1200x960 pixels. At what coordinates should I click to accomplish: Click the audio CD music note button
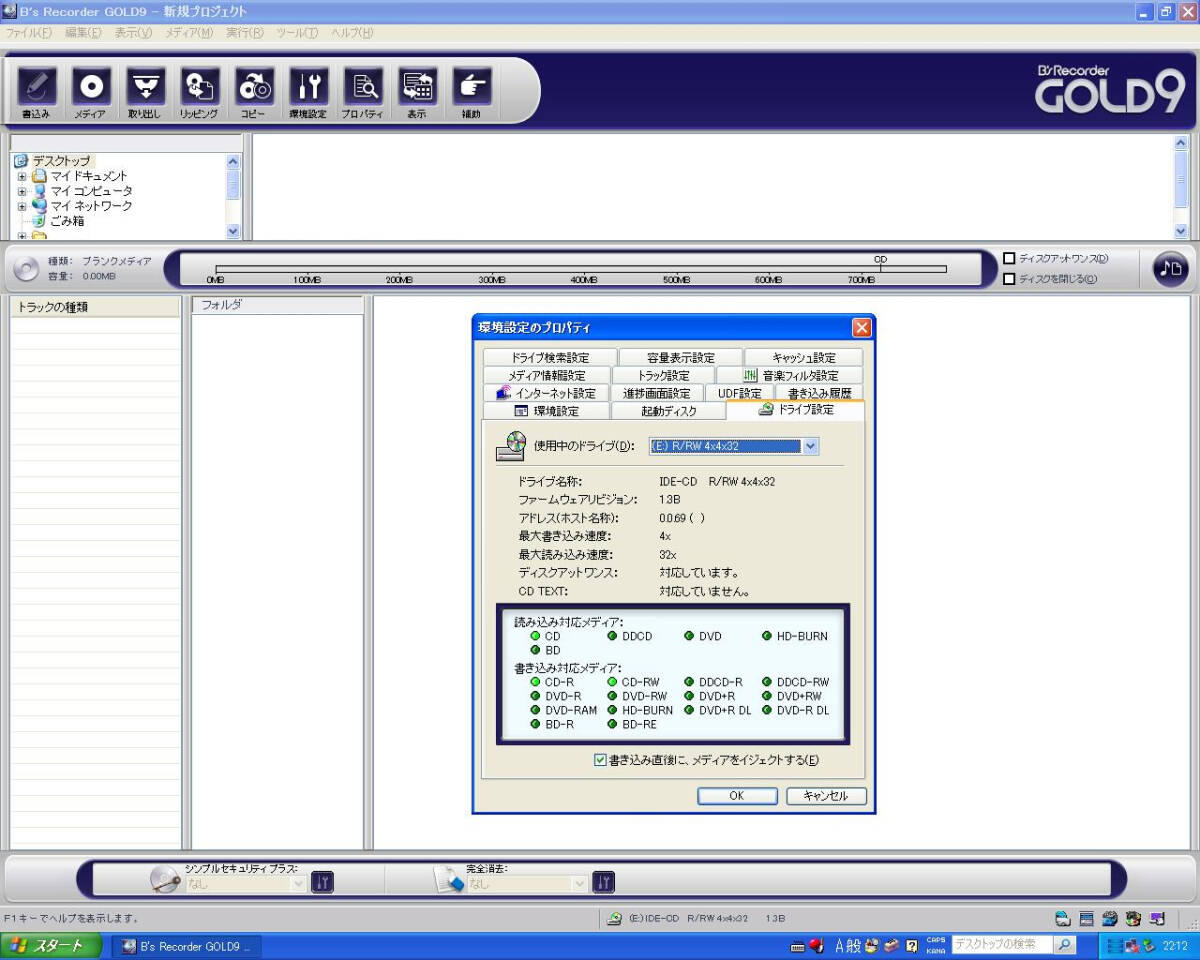tap(1170, 267)
